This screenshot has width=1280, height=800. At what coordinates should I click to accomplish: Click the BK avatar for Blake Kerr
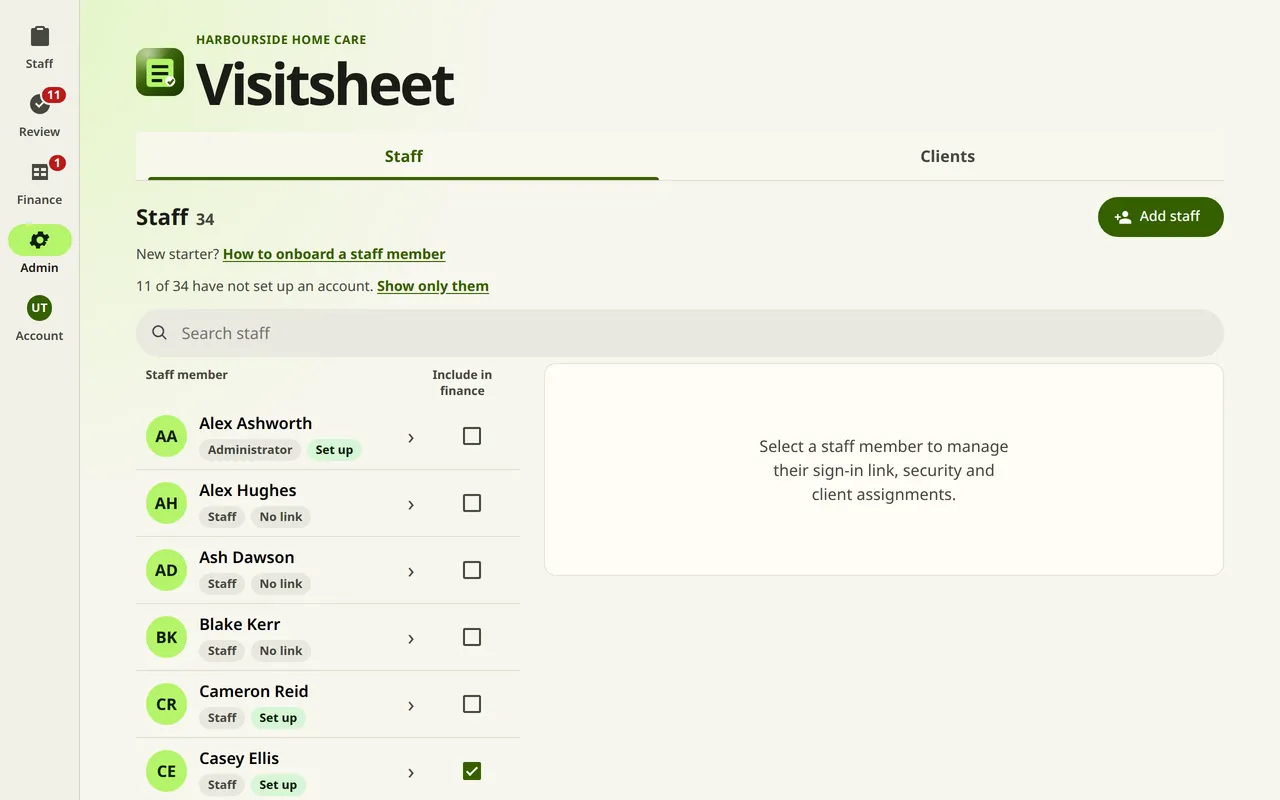(166, 637)
